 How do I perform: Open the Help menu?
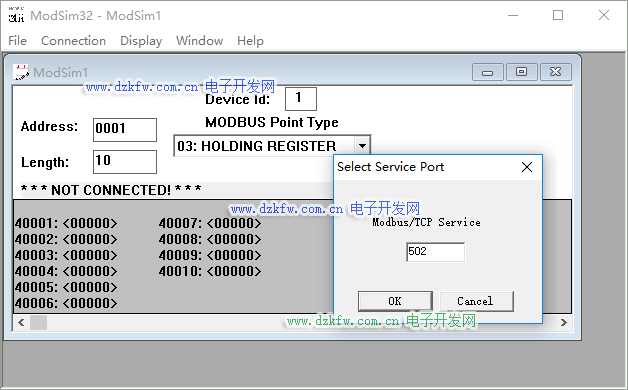coord(250,40)
